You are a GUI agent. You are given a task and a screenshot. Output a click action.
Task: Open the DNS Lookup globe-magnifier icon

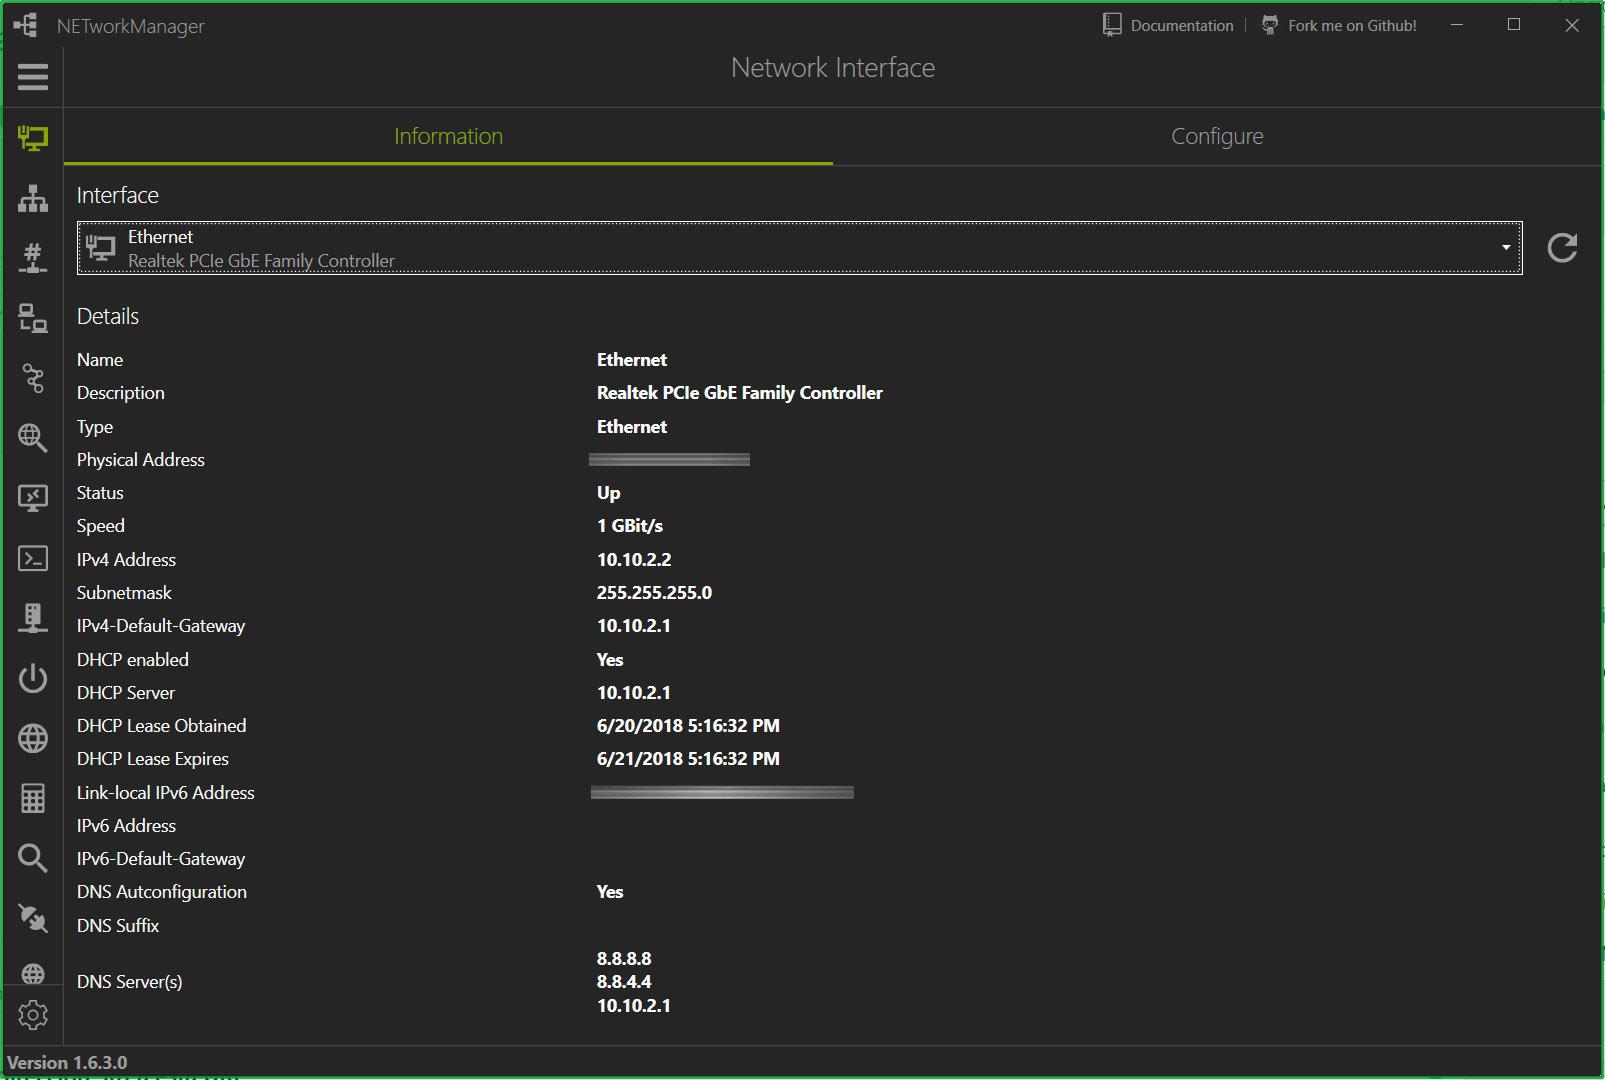point(32,437)
